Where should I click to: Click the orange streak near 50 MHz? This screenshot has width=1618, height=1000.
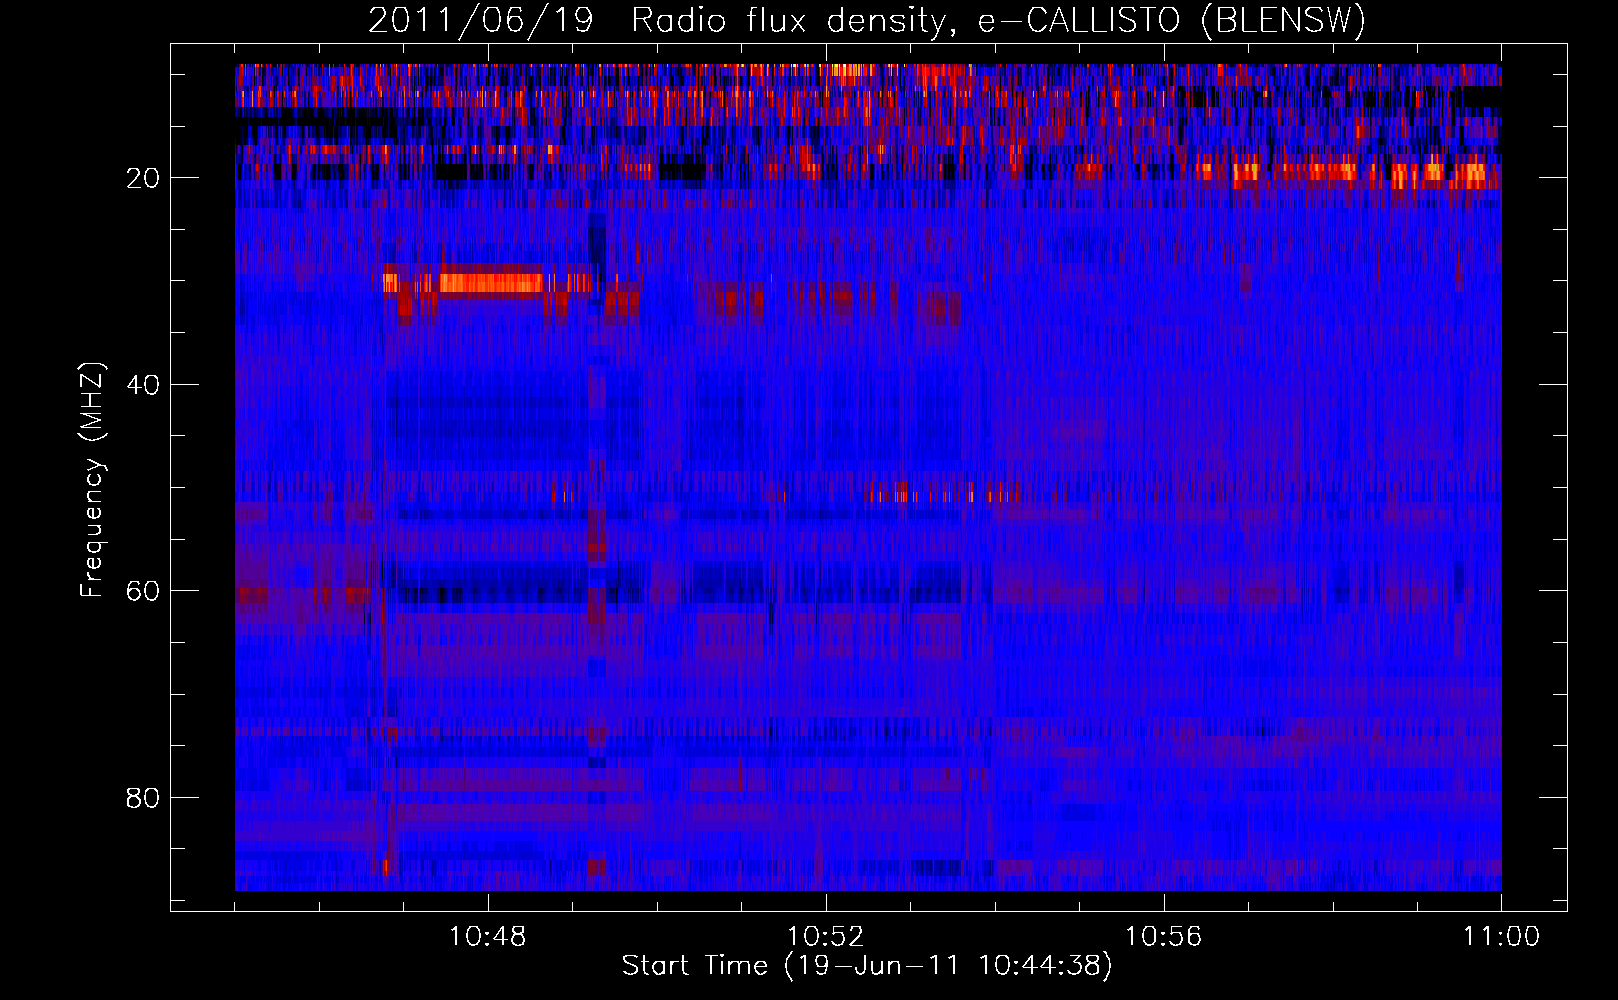(940, 494)
